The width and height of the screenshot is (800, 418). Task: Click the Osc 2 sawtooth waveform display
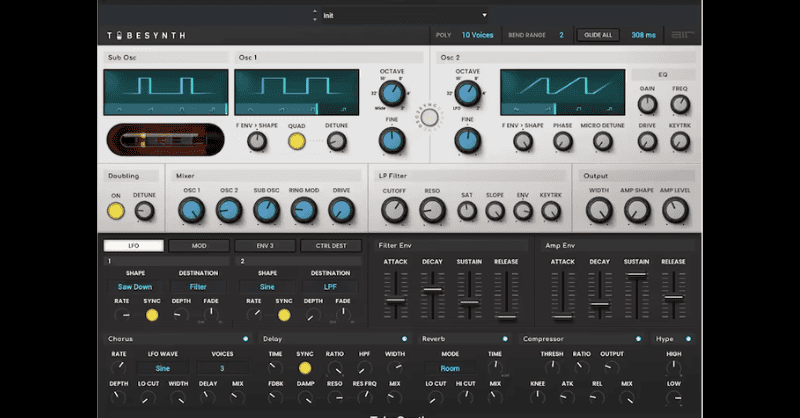(562, 92)
